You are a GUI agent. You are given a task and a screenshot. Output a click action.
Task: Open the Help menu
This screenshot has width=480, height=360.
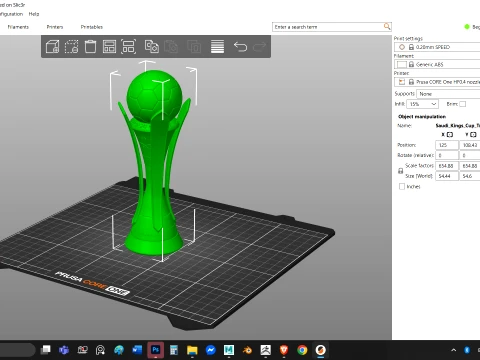pyautogui.click(x=34, y=14)
